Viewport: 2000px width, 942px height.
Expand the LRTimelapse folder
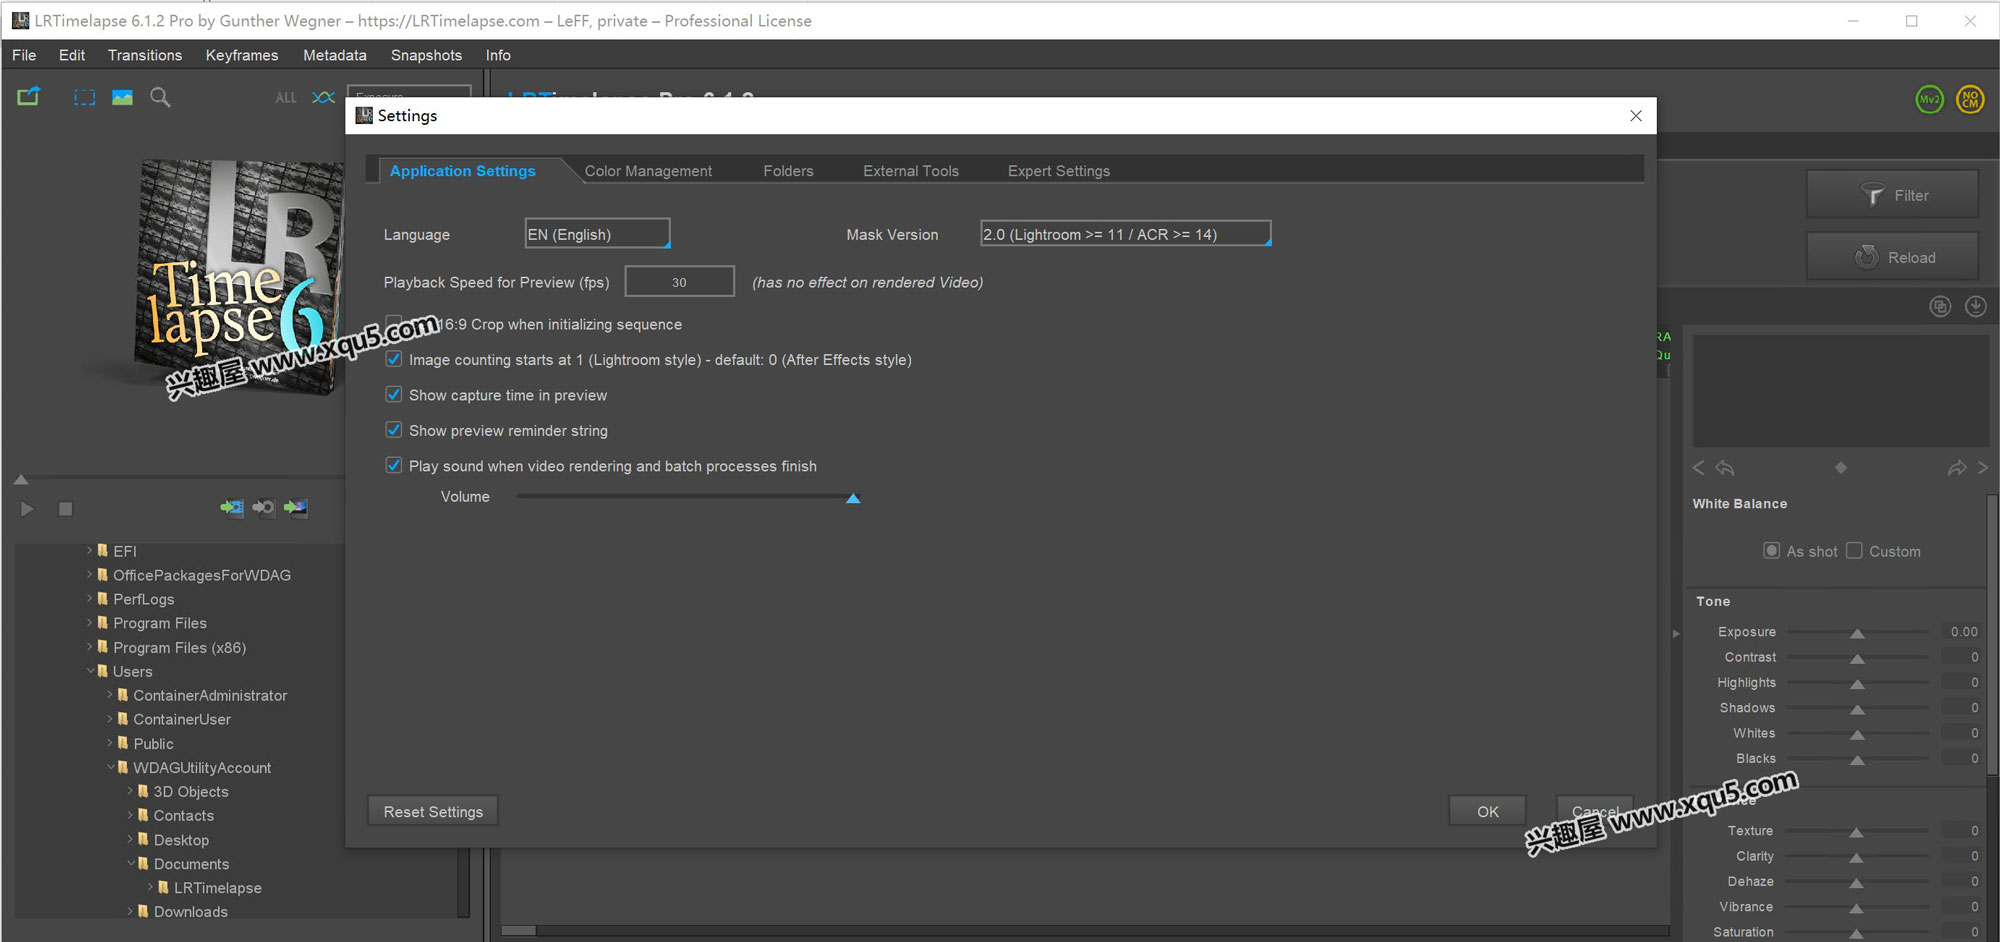point(150,888)
